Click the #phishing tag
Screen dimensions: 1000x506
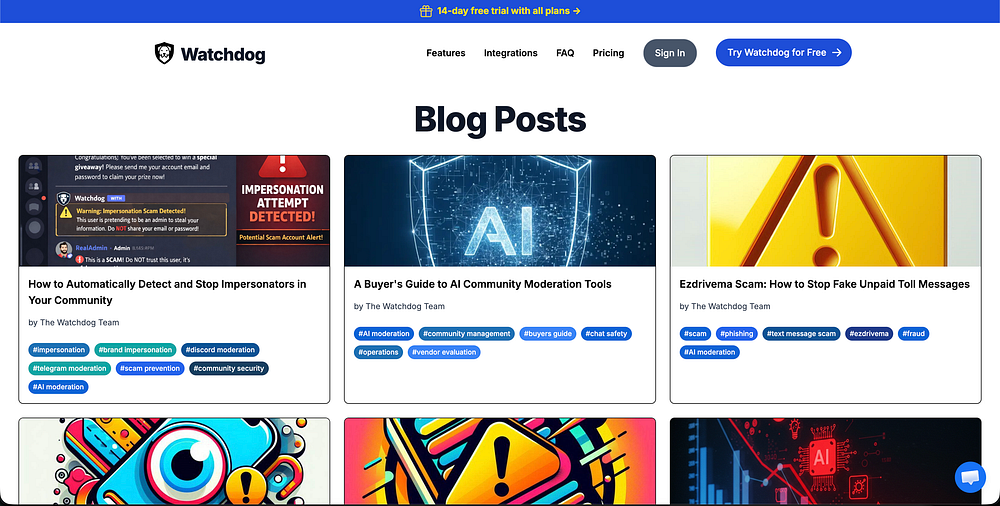pos(737,334)
